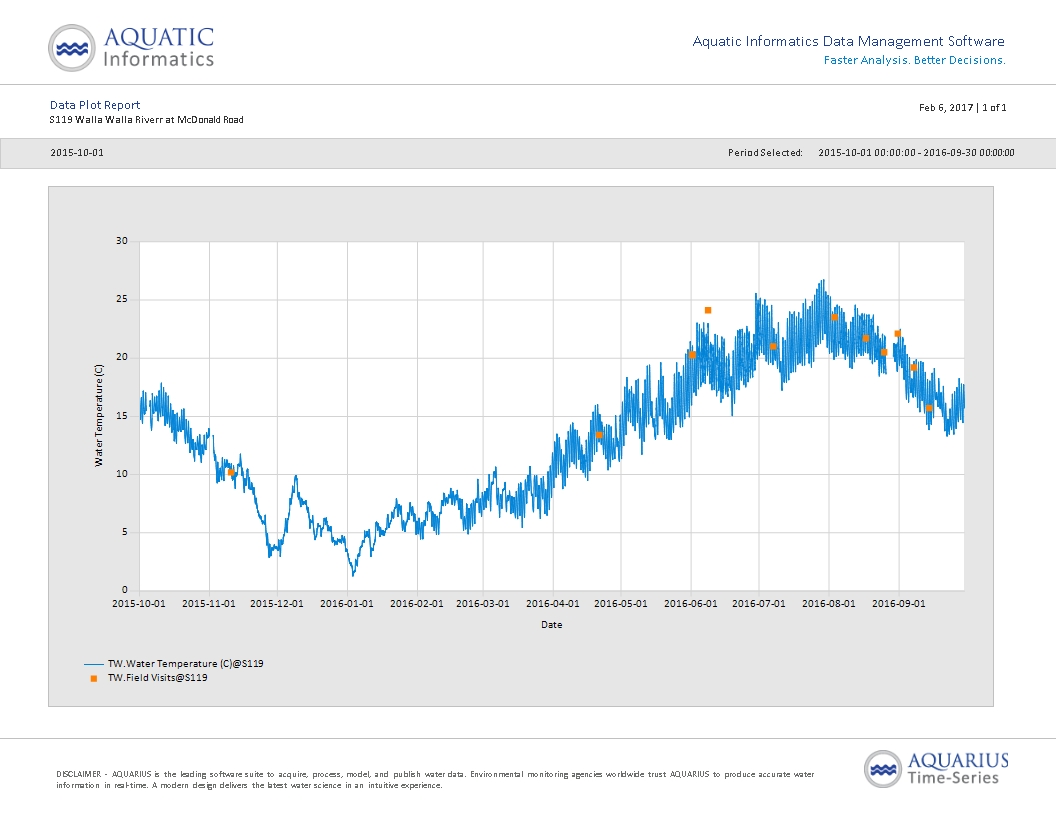Screen dimensions: 1056x816
Task: Click the orange Field Visits legend marker
Action: click(x=94, y=679)
